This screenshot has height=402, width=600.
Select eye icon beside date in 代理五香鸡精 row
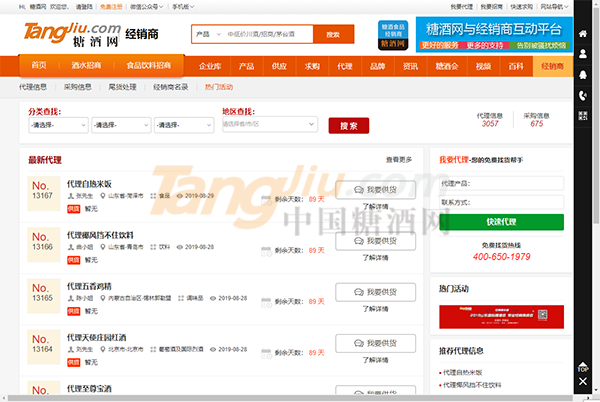pos(213,298)
